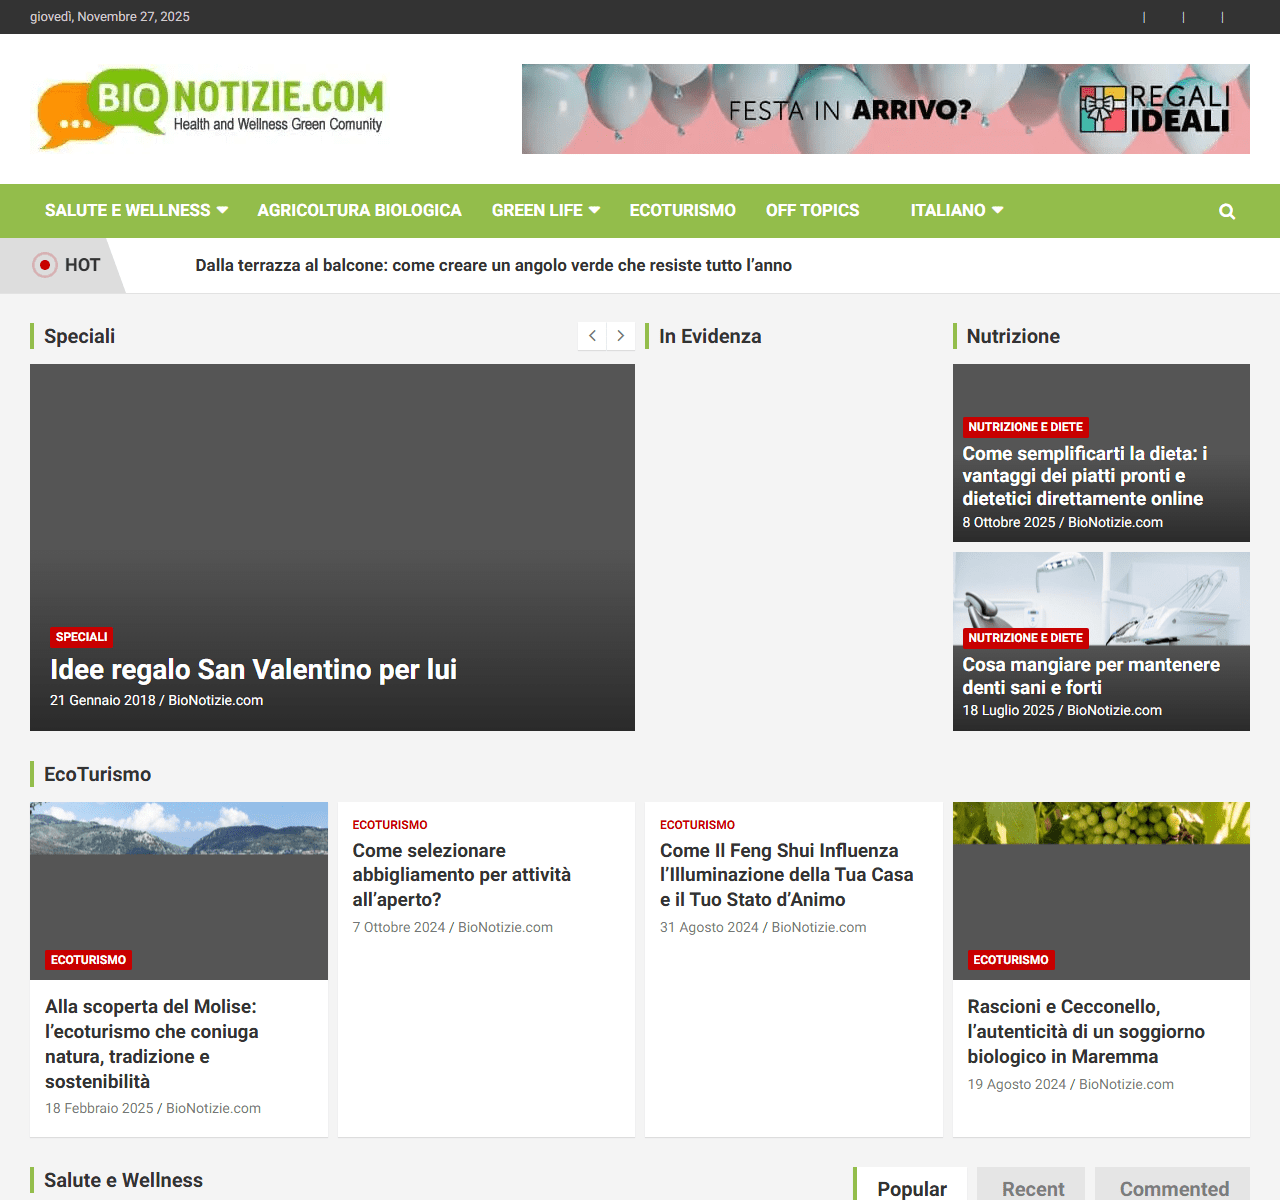Click the red HOT indicator icon
Viewport: 1280px width, 1200px height.
tap(44, 265)
